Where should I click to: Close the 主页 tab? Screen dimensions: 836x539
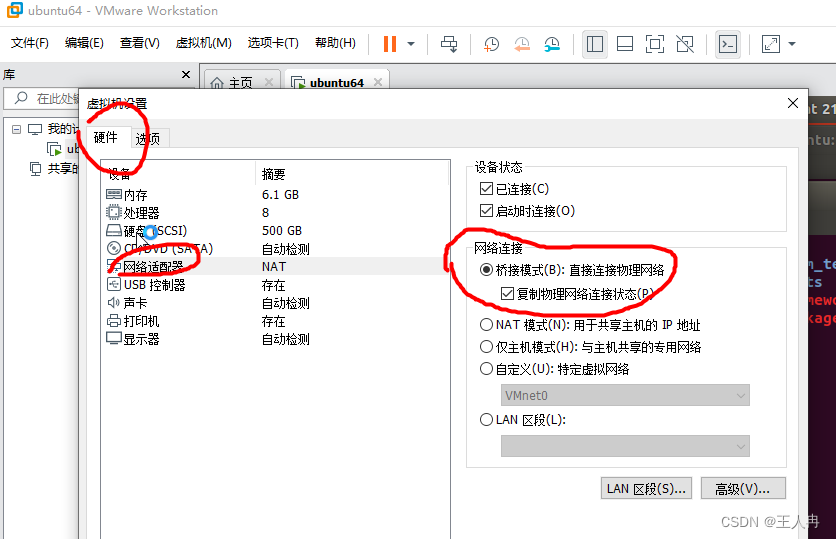(x=269, y=82)
